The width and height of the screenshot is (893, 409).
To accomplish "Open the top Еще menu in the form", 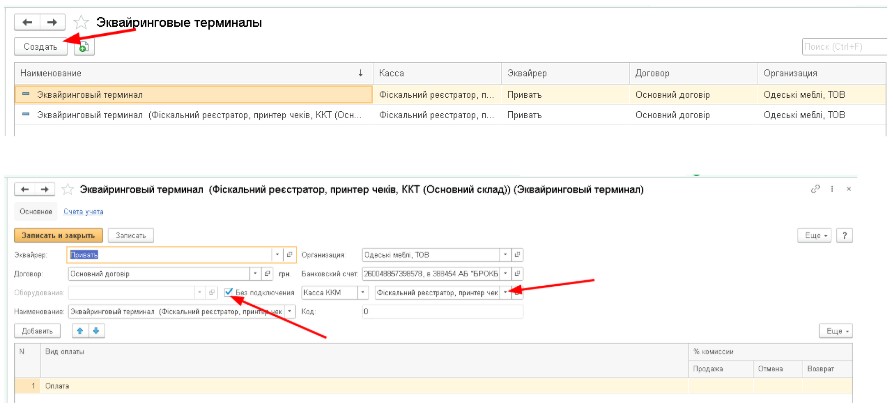I will (x=813, y=235).
